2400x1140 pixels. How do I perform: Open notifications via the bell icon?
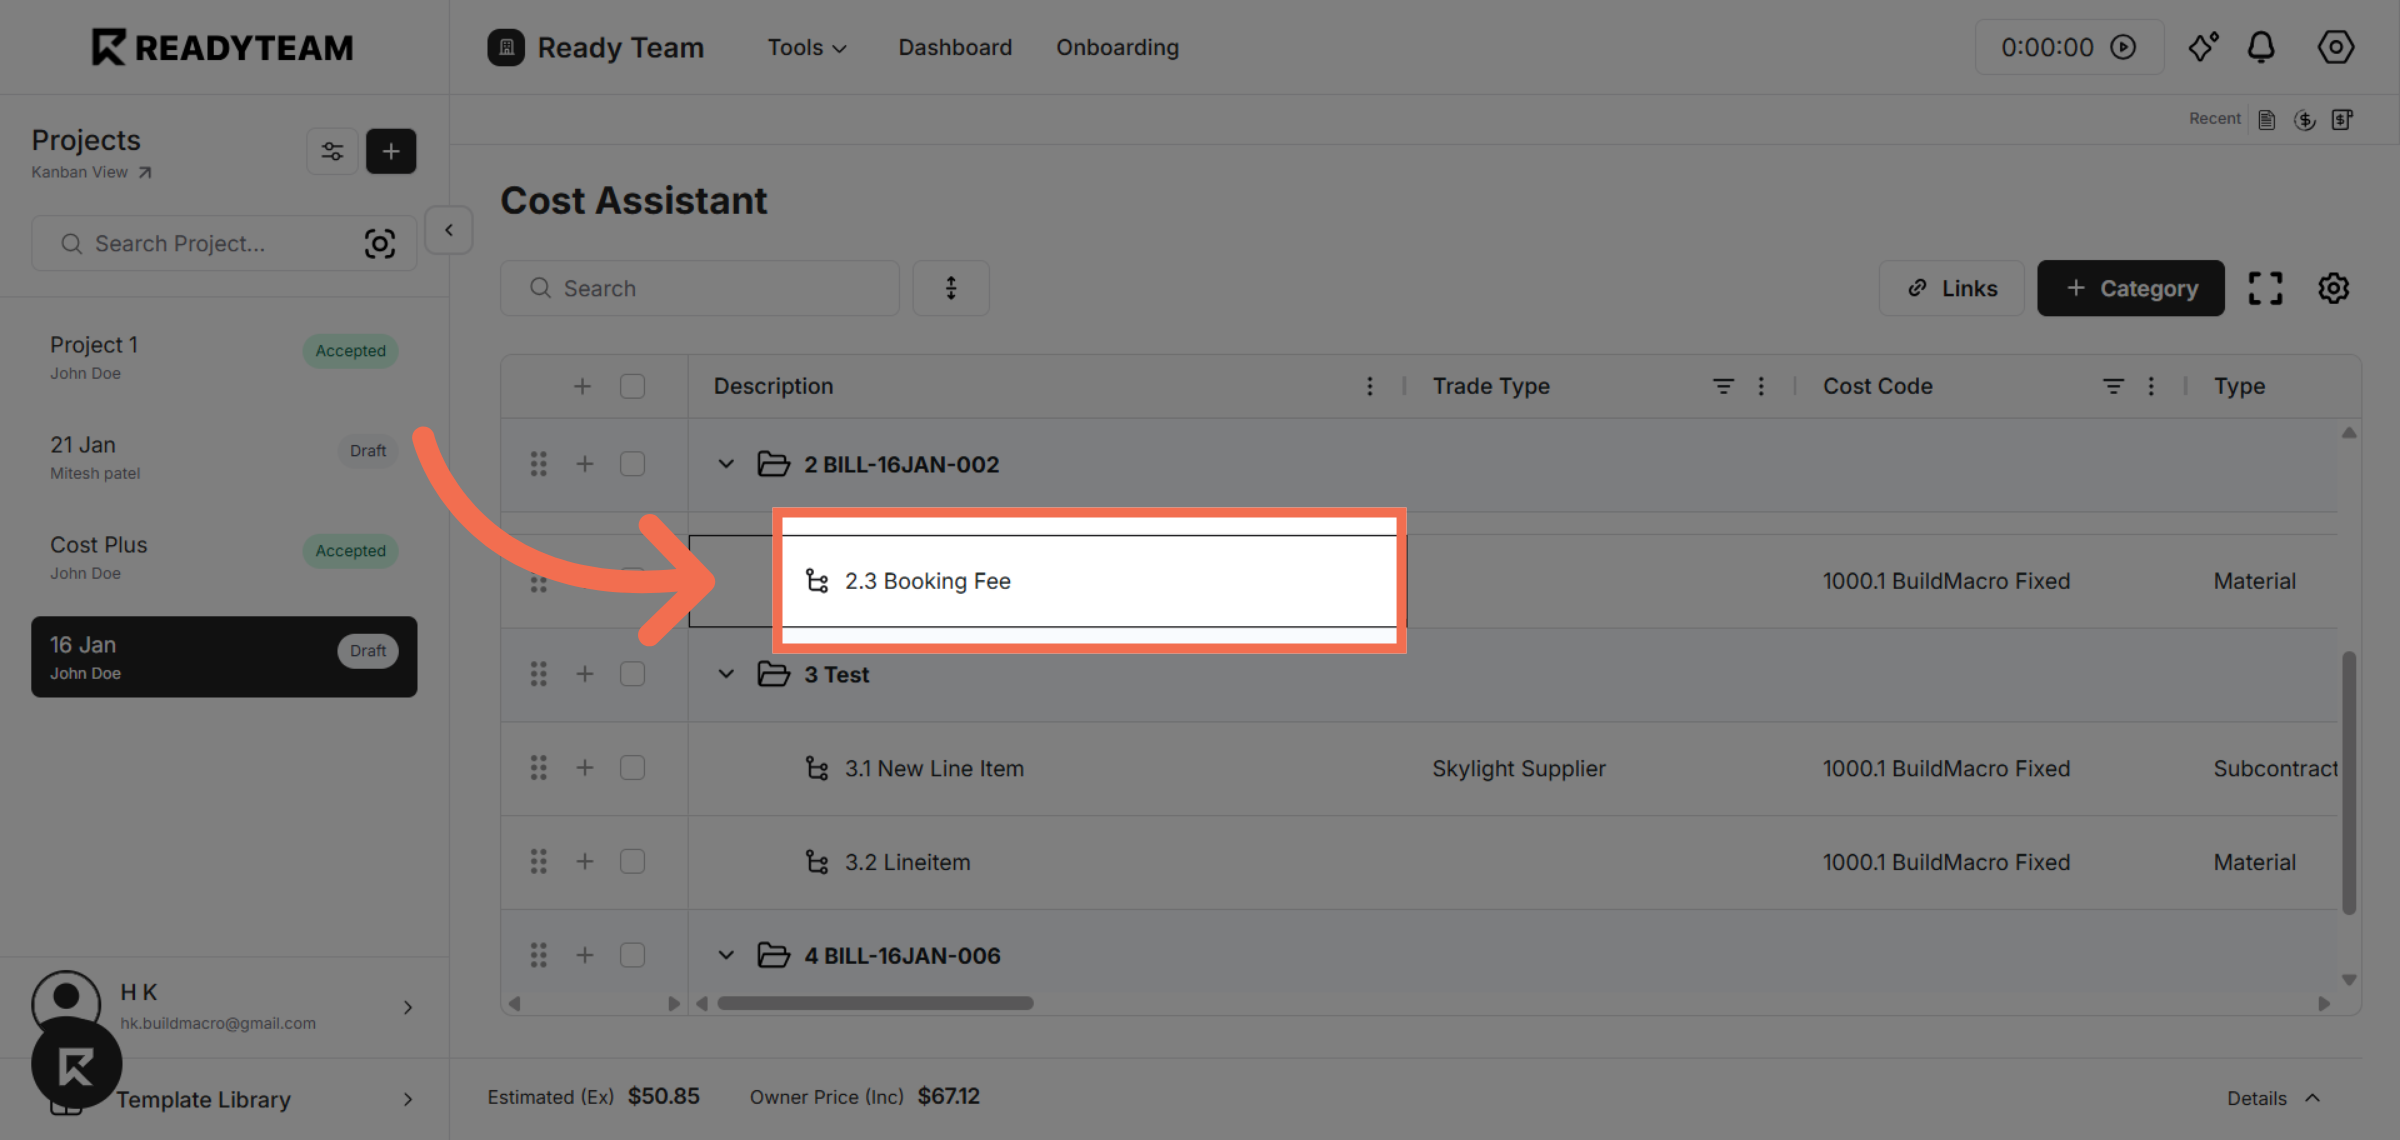2263,46
